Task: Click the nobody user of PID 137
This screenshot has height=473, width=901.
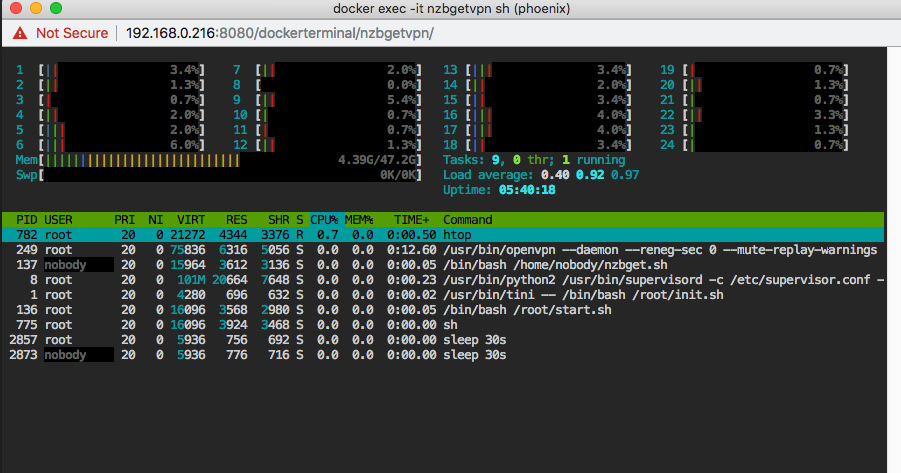Action: pyautogui.click(x=65, y=264)
